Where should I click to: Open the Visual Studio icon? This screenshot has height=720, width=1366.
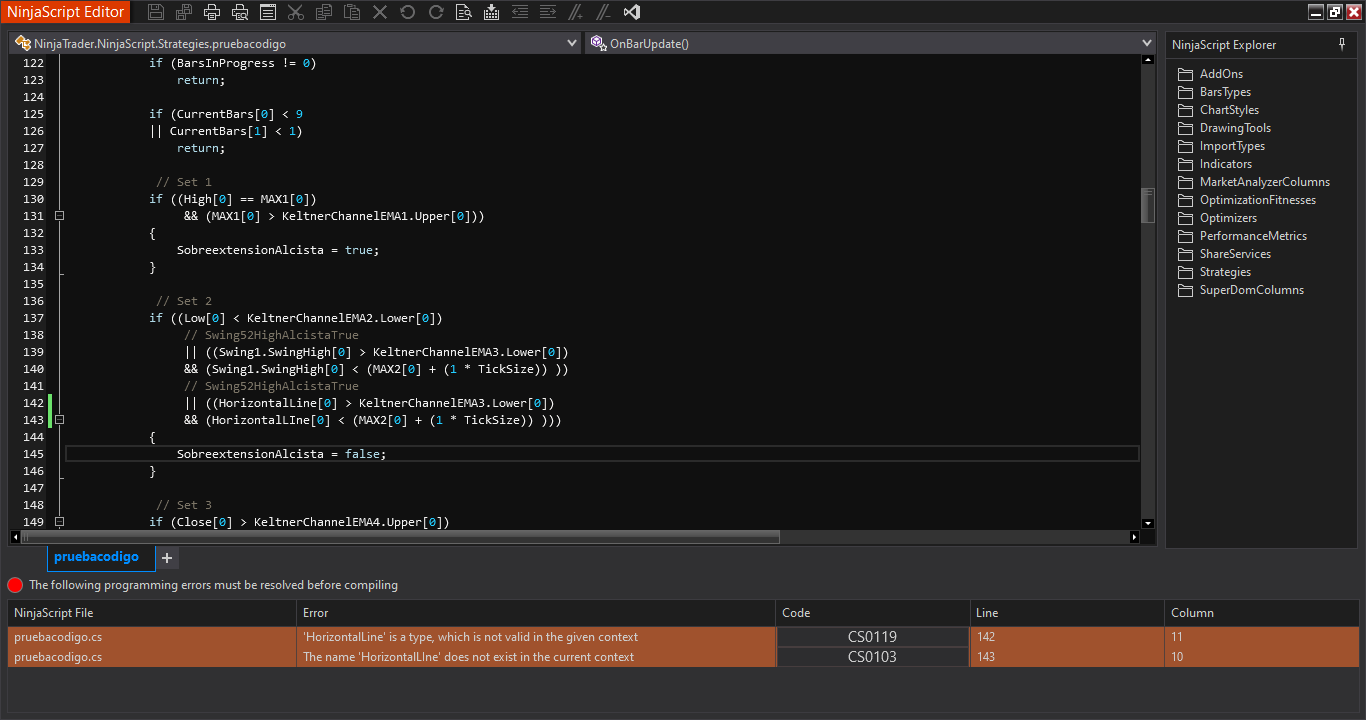pos(631,12)
